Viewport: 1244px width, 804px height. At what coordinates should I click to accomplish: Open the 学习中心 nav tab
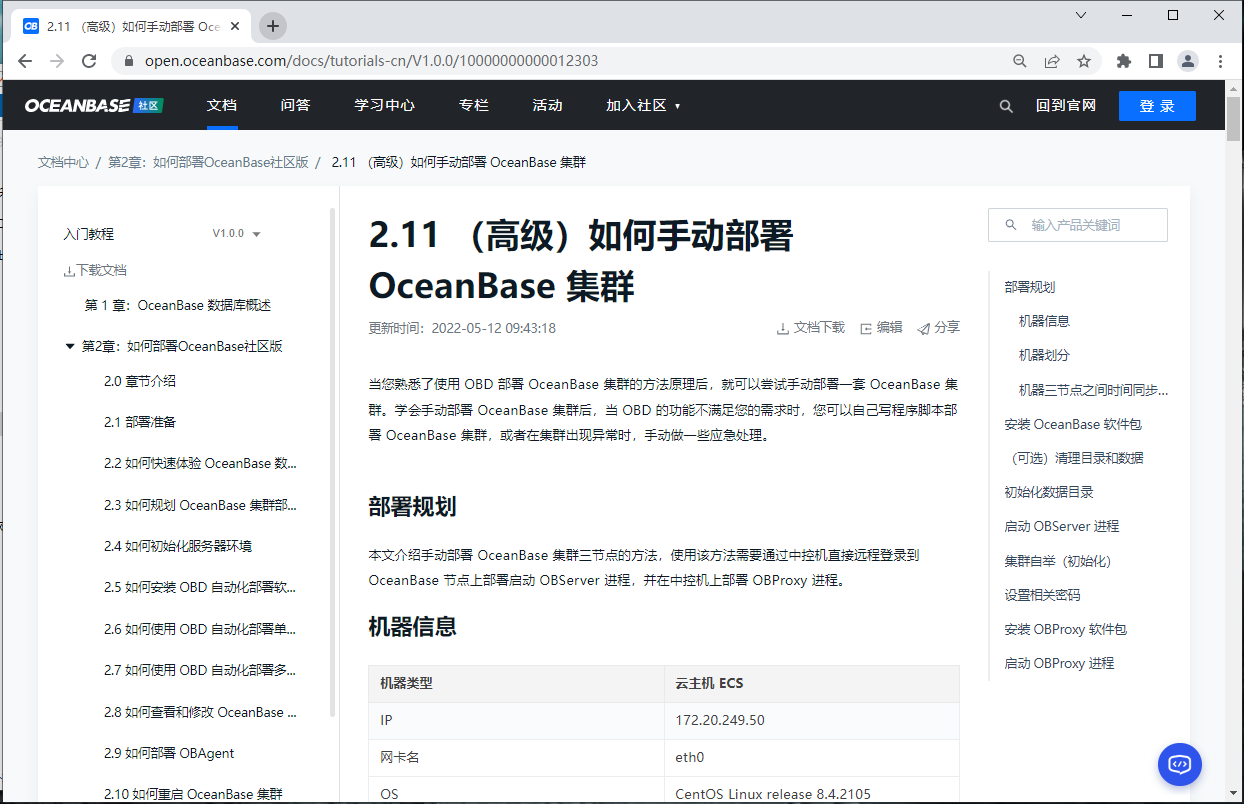(384, 105)
